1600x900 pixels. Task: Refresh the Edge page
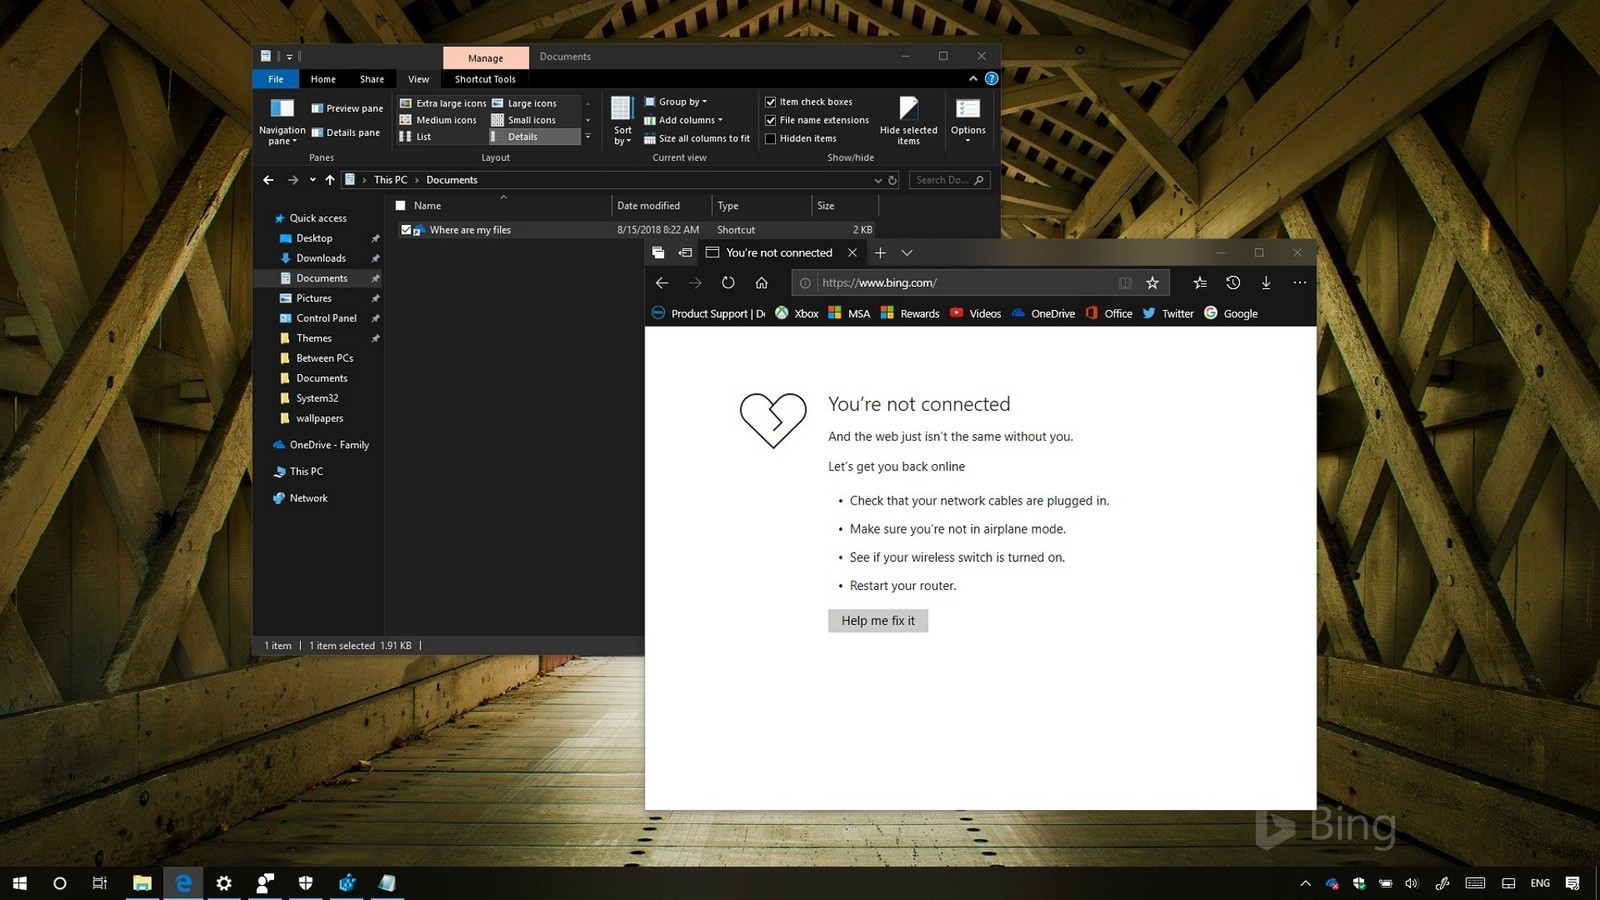[x=728, y=283]
